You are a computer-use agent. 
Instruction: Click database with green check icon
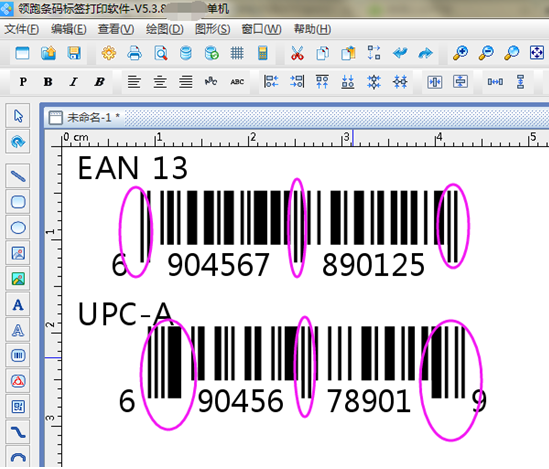pyautogui.click(x=211, y=53)
